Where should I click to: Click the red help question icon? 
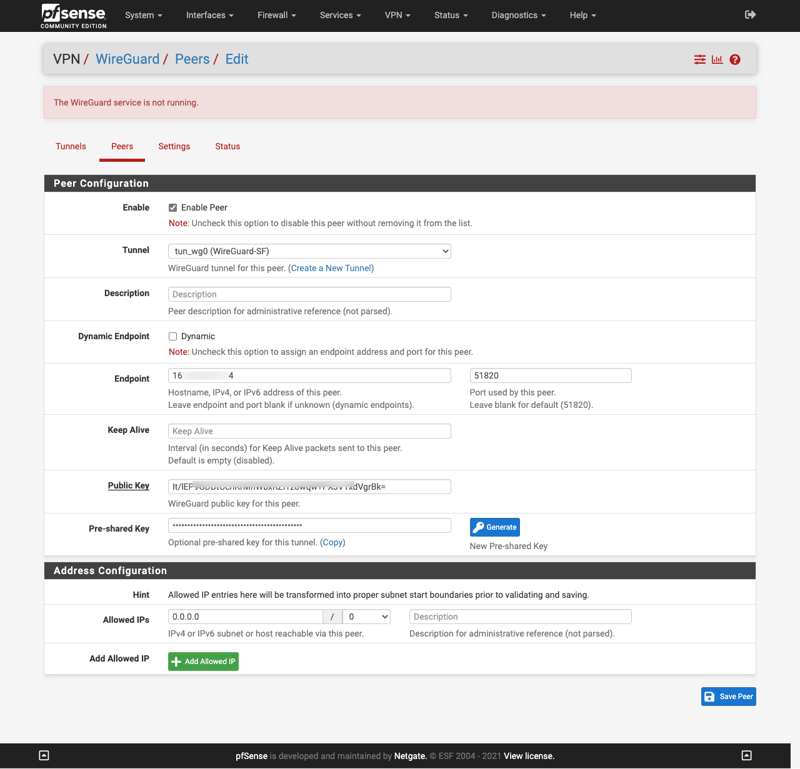point(735,60)
